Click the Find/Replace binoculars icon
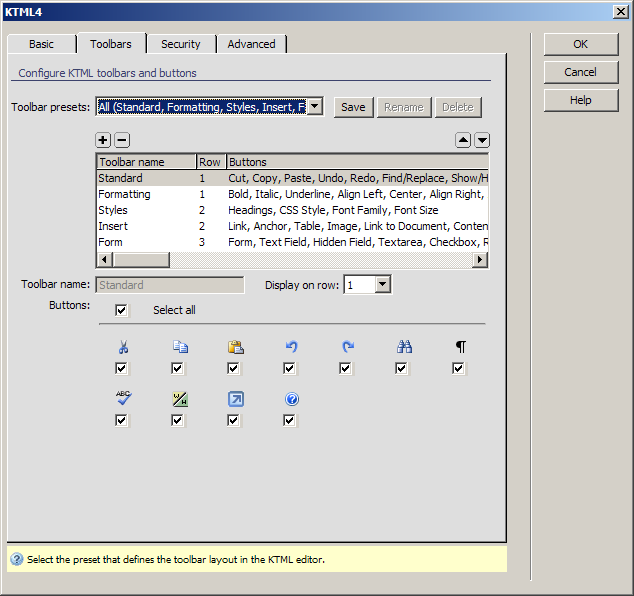 click(x=404, y=347)
